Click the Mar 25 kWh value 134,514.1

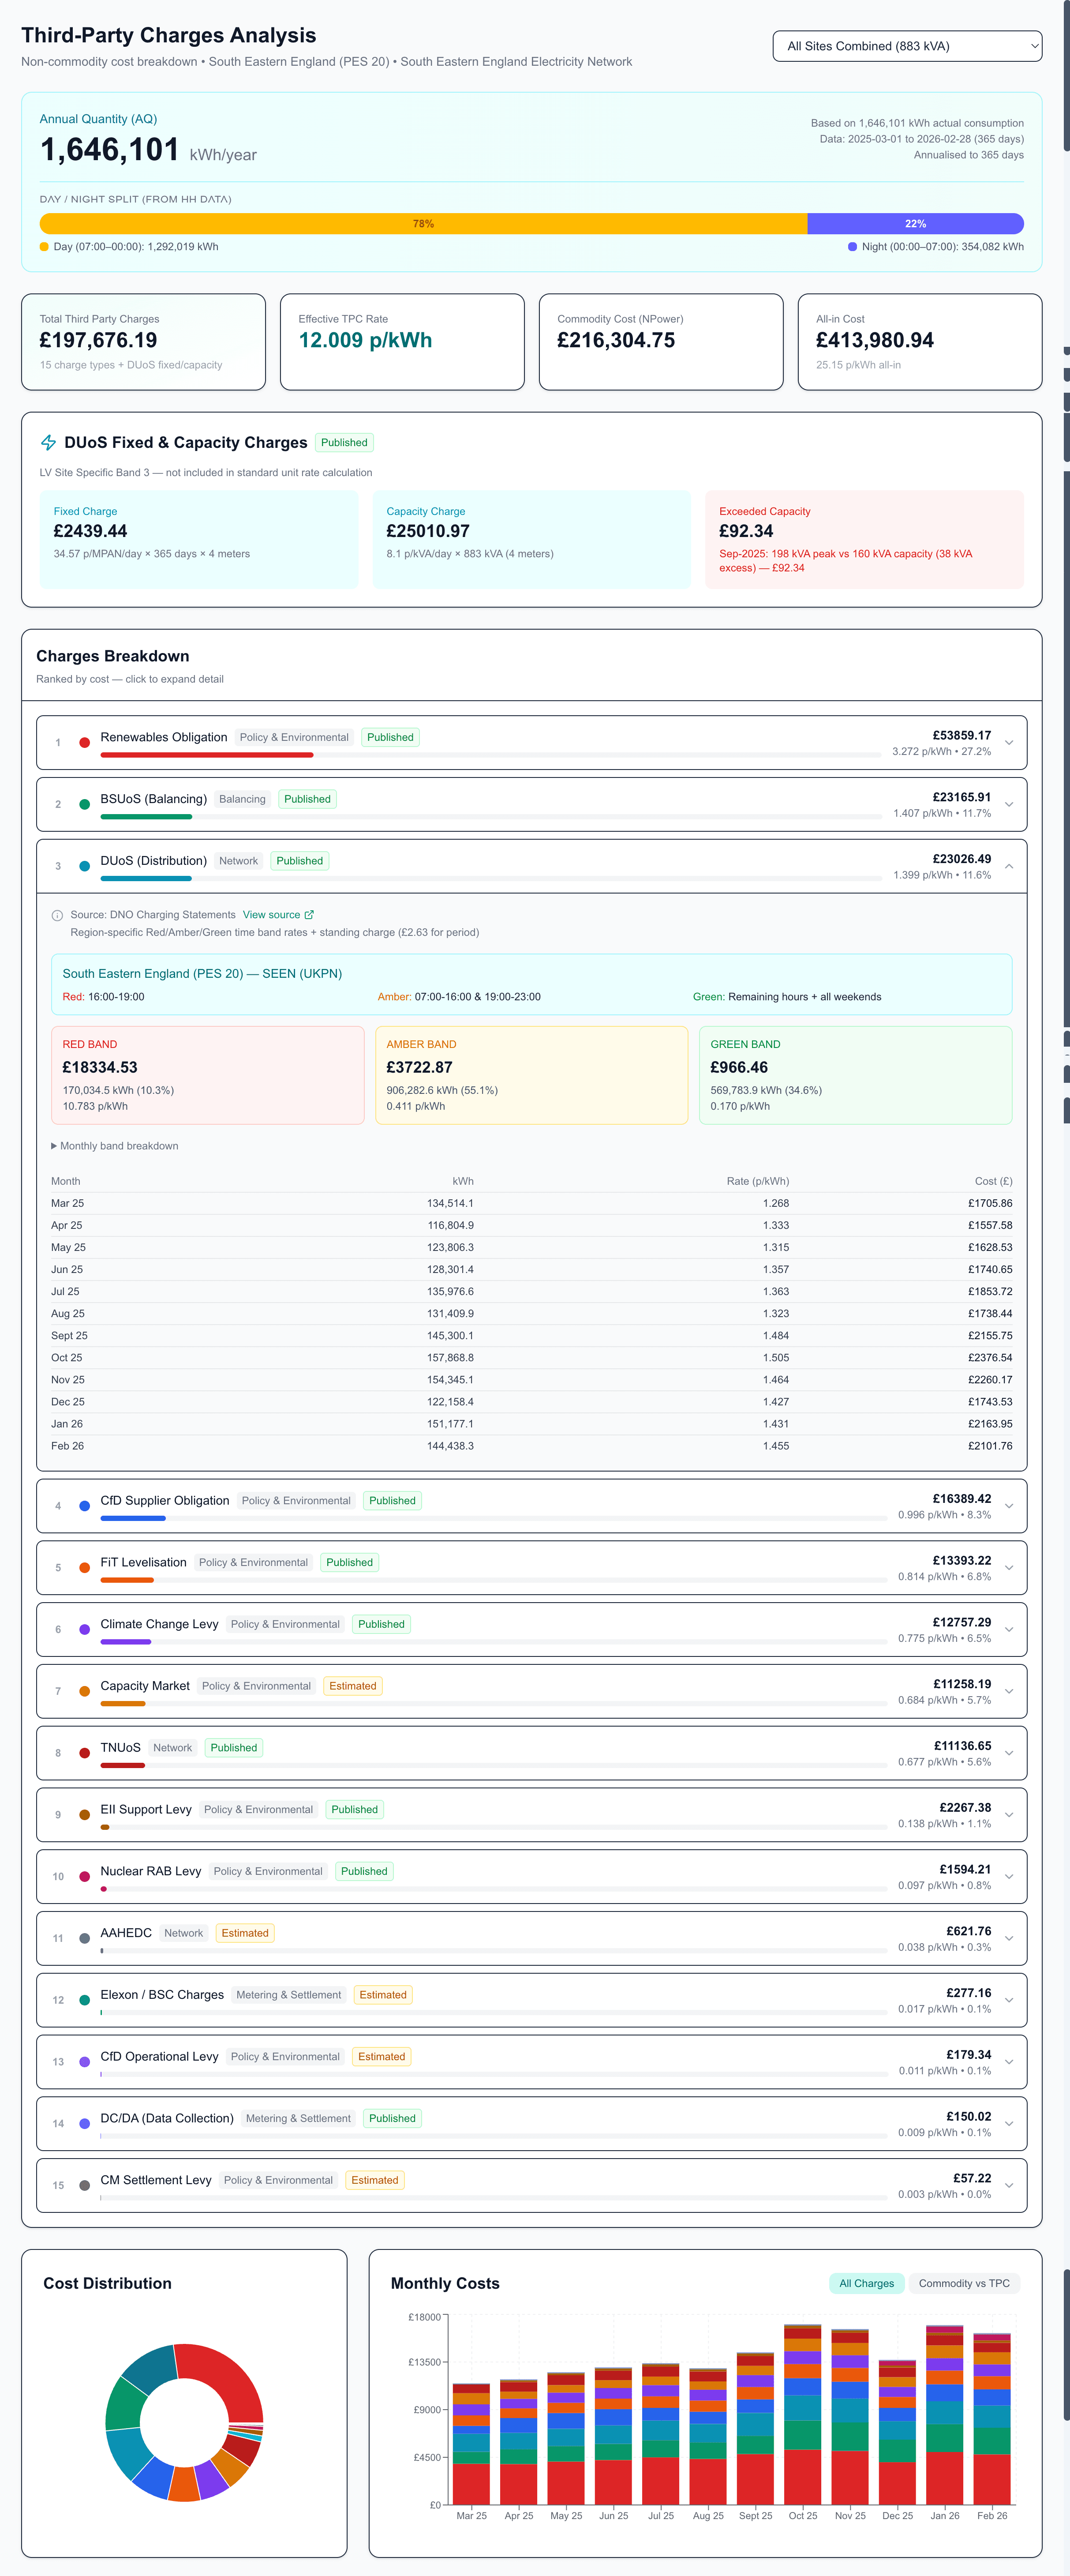(x=450, y=1204)
